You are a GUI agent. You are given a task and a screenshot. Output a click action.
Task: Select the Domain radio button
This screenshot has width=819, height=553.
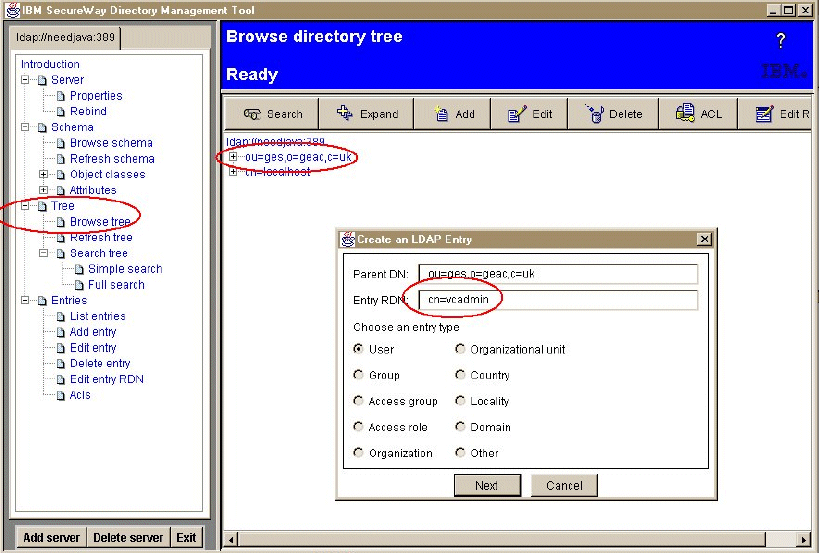[x=460, y=427]
